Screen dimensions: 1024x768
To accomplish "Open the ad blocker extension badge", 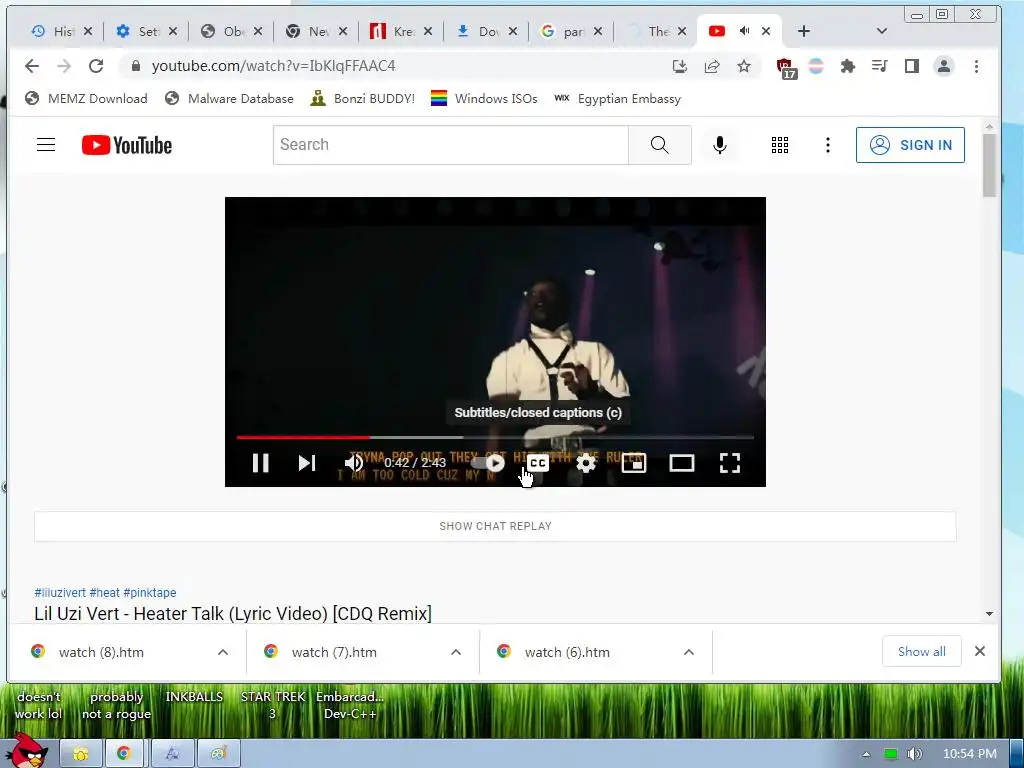I will (785, 67).
